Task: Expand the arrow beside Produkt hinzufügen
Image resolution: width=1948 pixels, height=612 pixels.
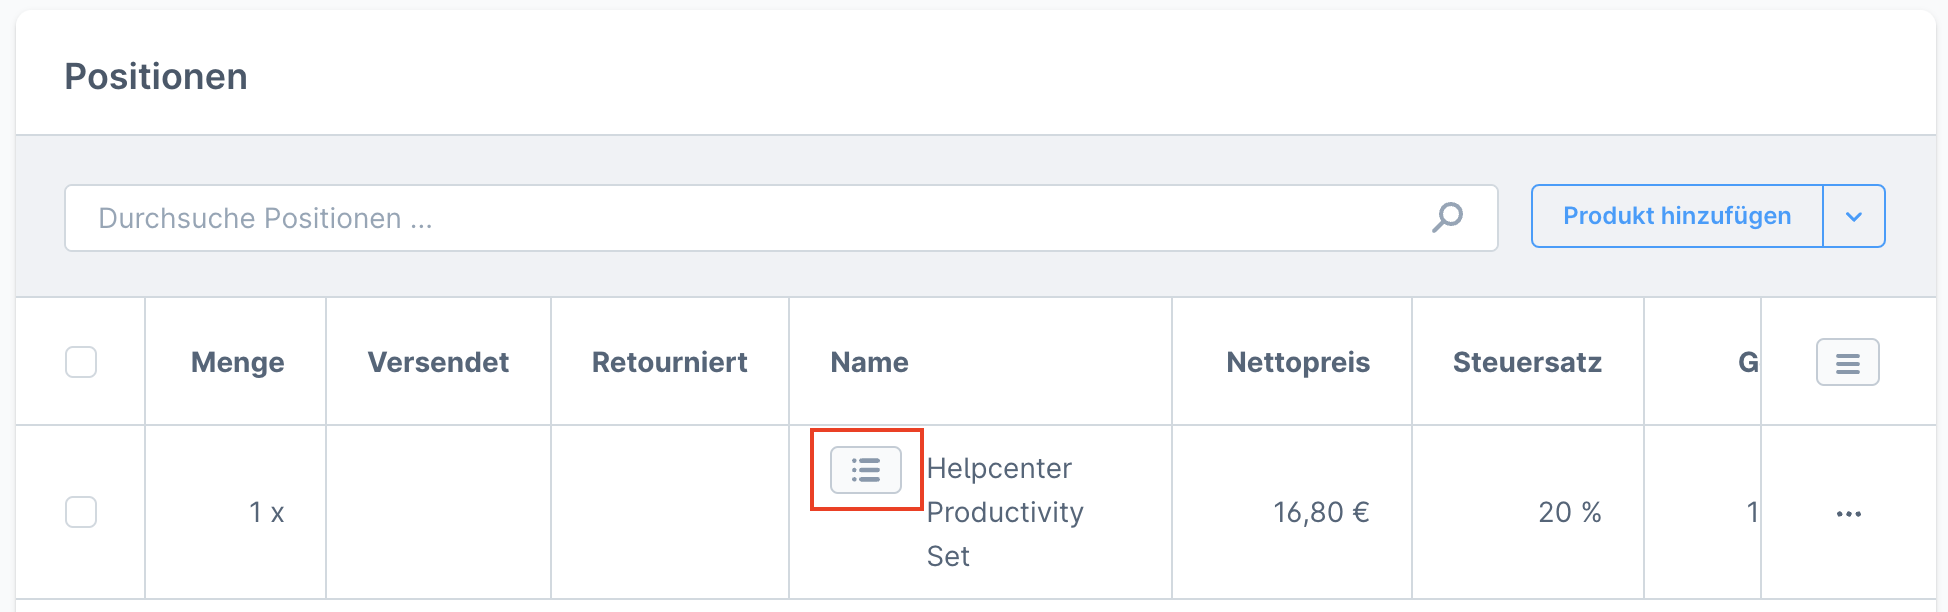Action: point(1854,216)
